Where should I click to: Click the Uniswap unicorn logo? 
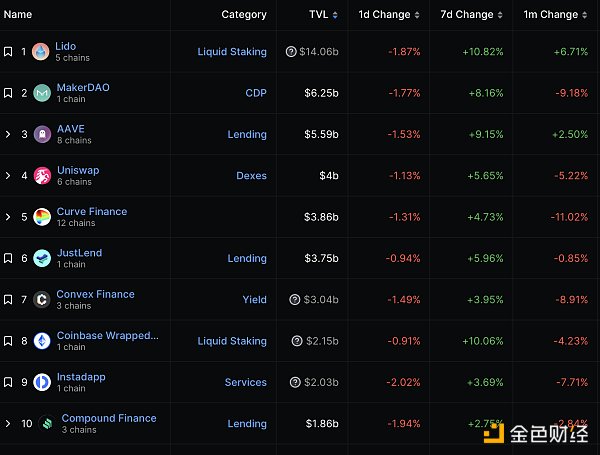pyautogui.click(x=41, y=176)
